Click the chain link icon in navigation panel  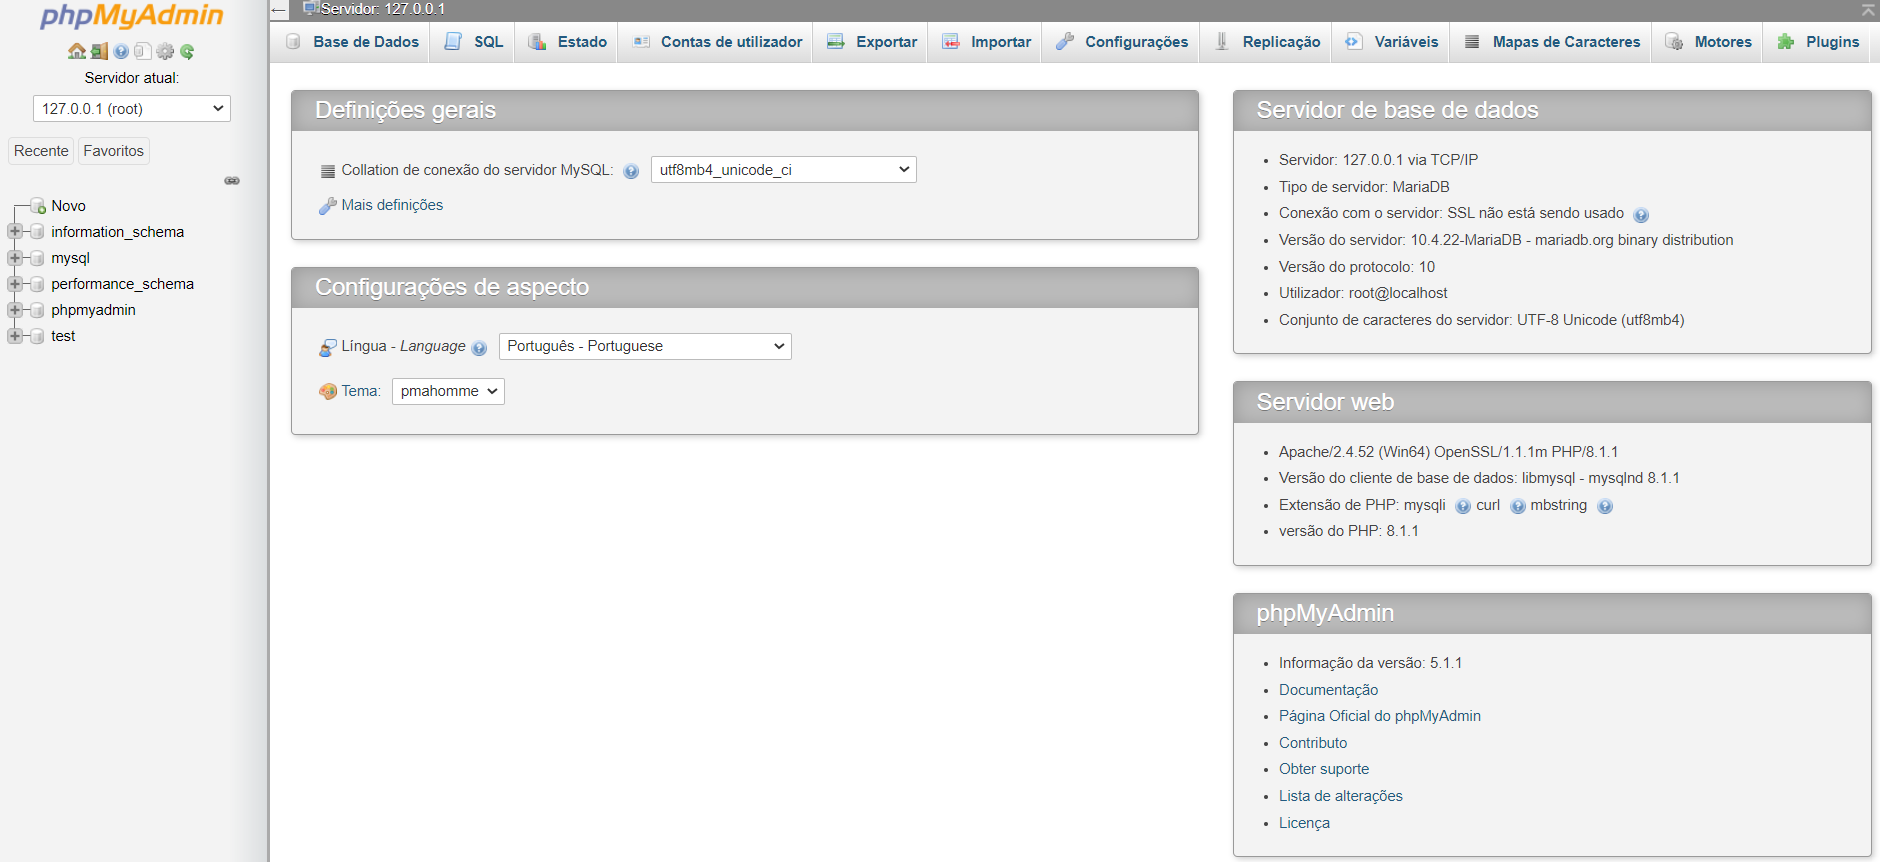[232, 181]
